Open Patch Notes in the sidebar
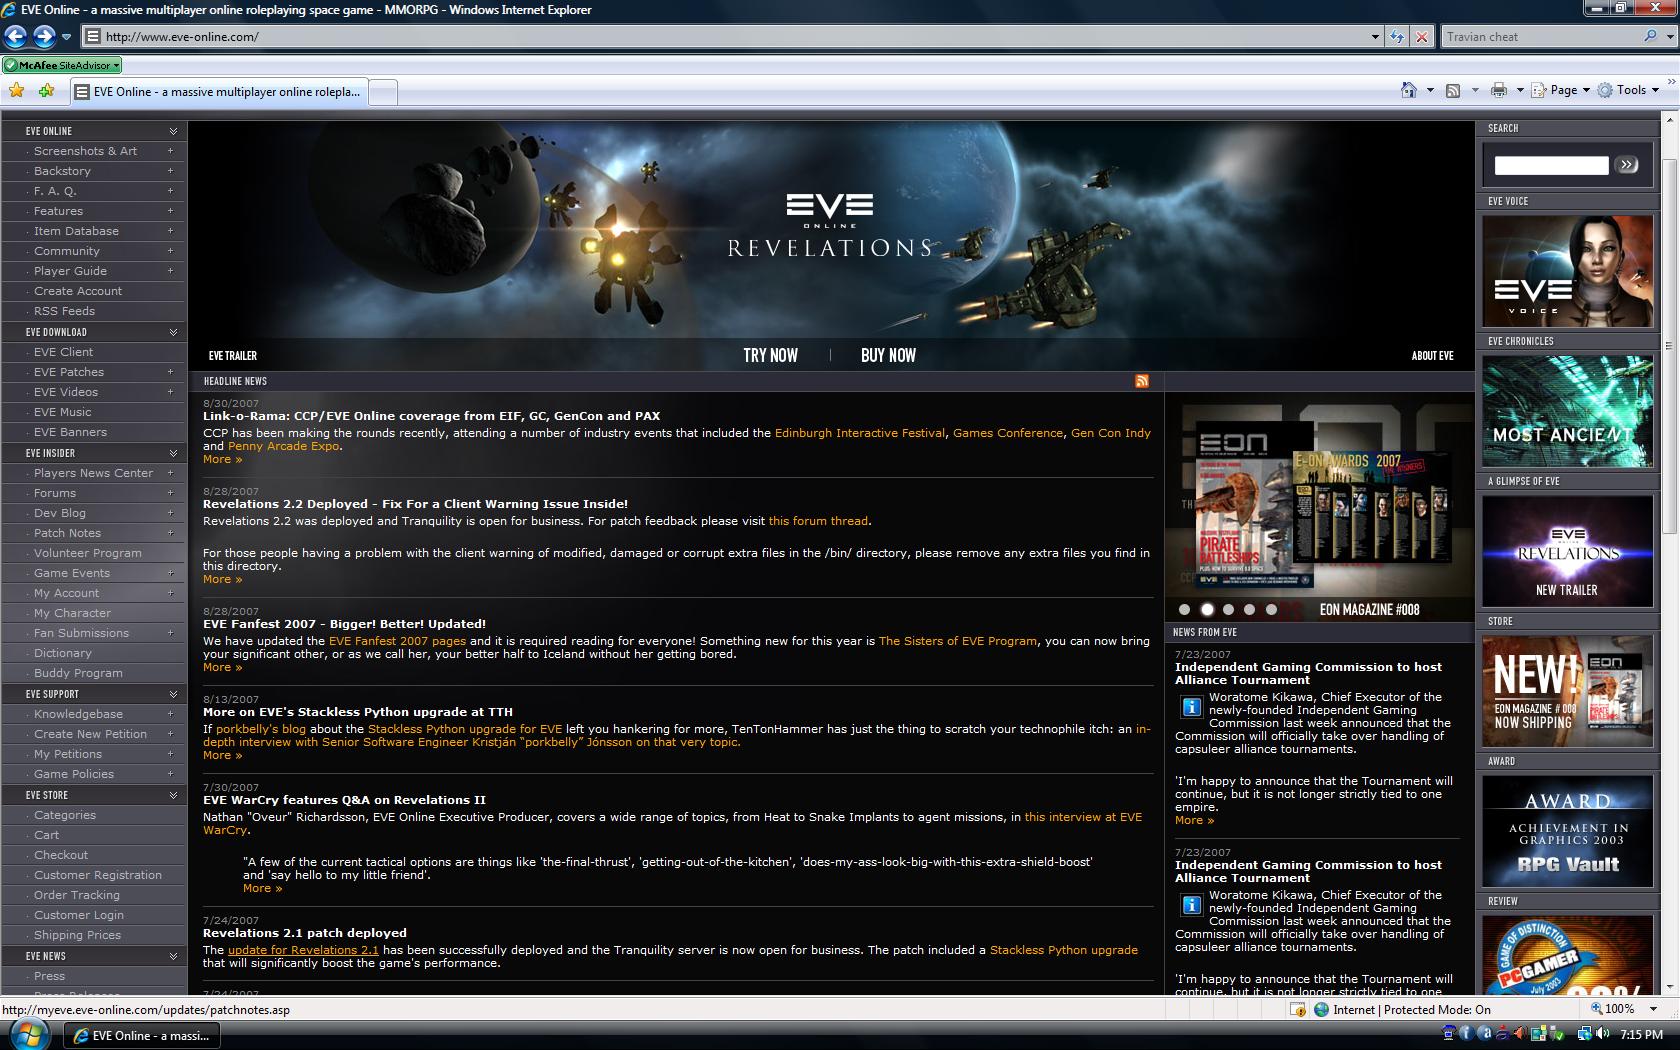Image resolution: width=1680 pixels, height=1050 pixels. click(x=67, y=533)
